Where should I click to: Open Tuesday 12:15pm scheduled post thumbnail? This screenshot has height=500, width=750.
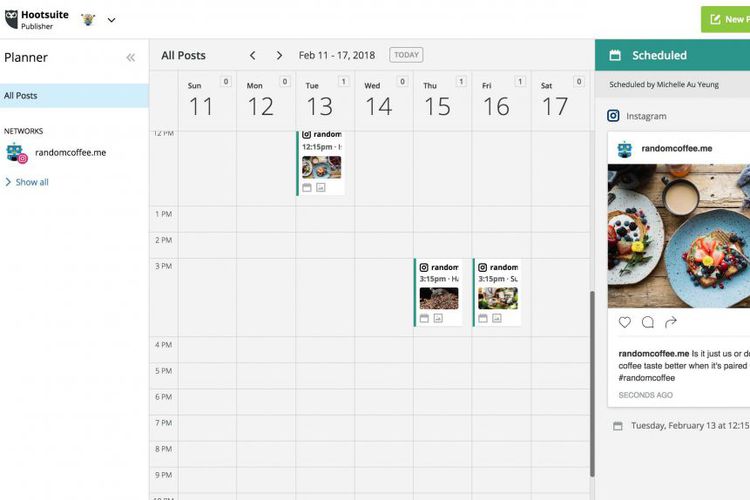click(x=321, y=167)
